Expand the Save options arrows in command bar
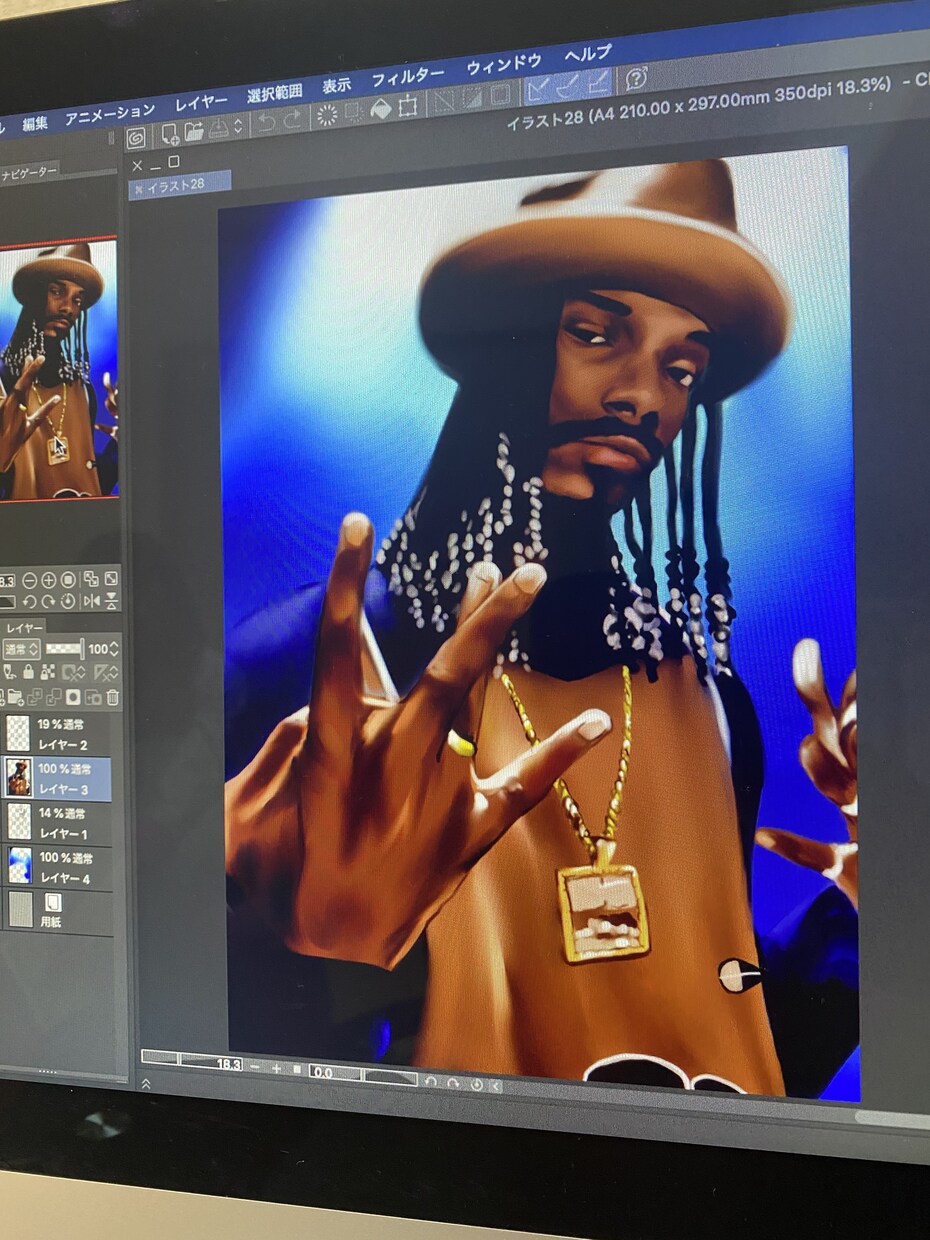The image size is (930, 1240). [238, 126]
